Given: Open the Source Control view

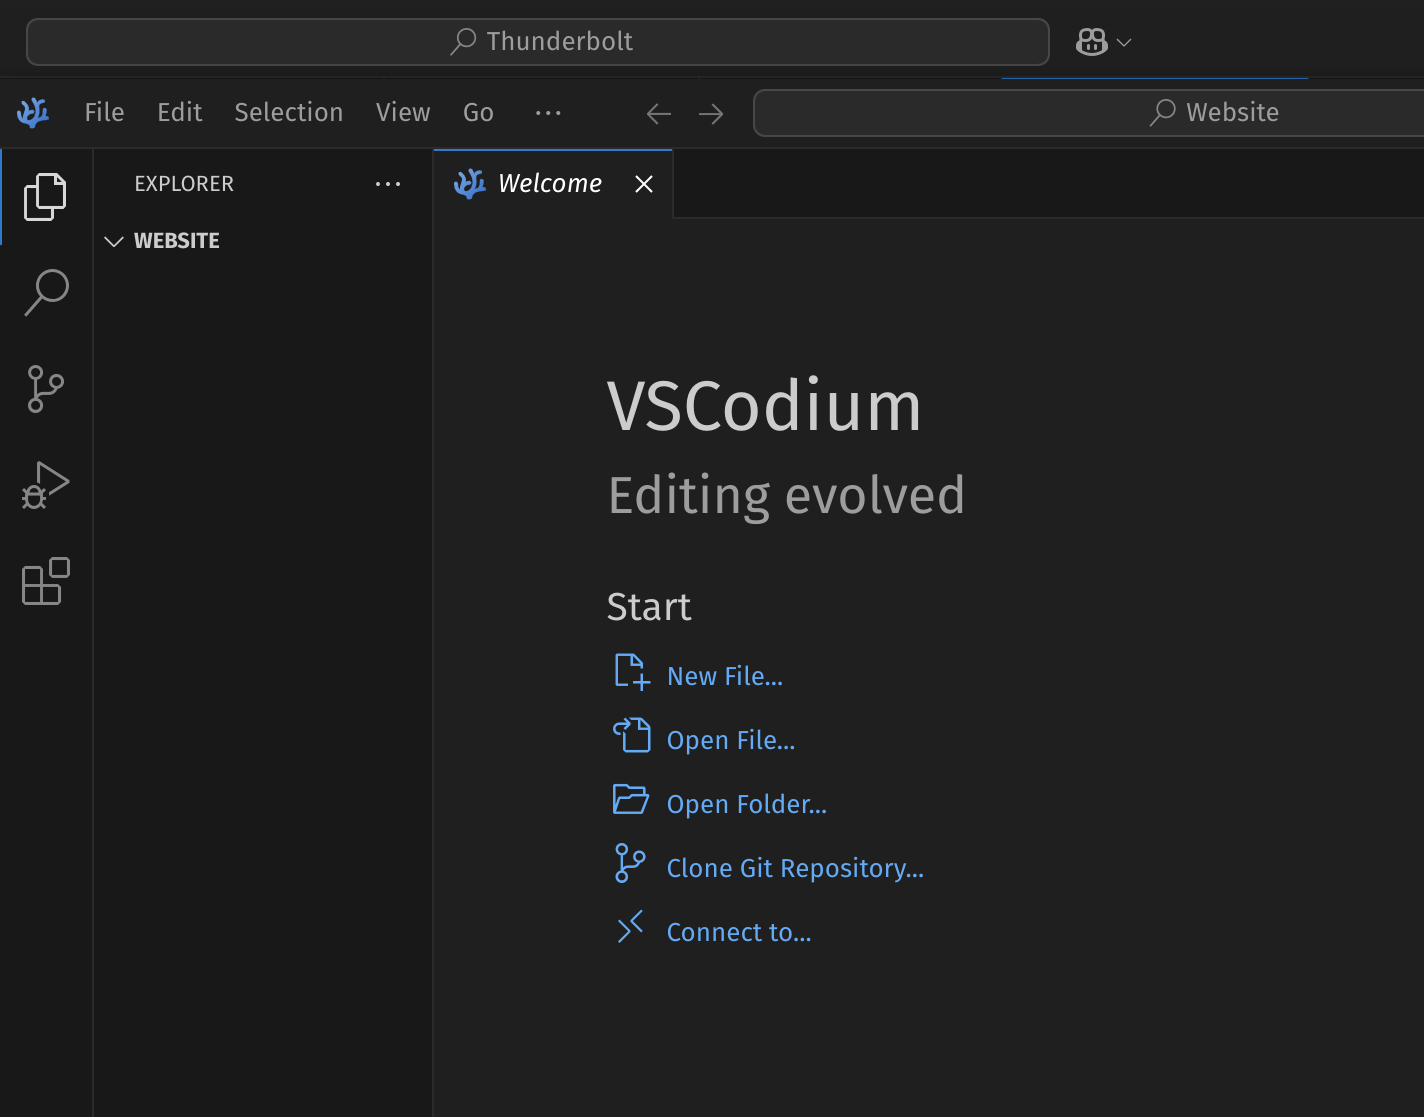Looking at the screenshot, I should (45, 388).
